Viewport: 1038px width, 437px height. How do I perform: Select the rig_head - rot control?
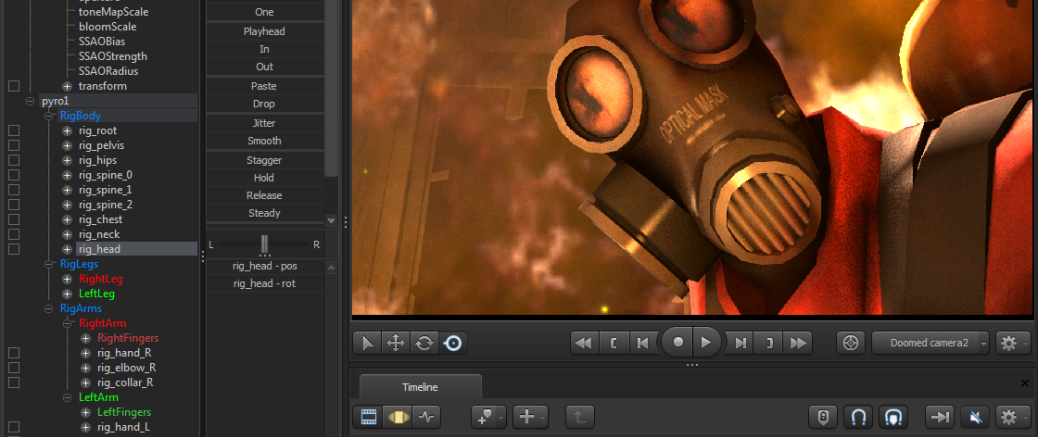pyautogui.click(x=265, y=283)
